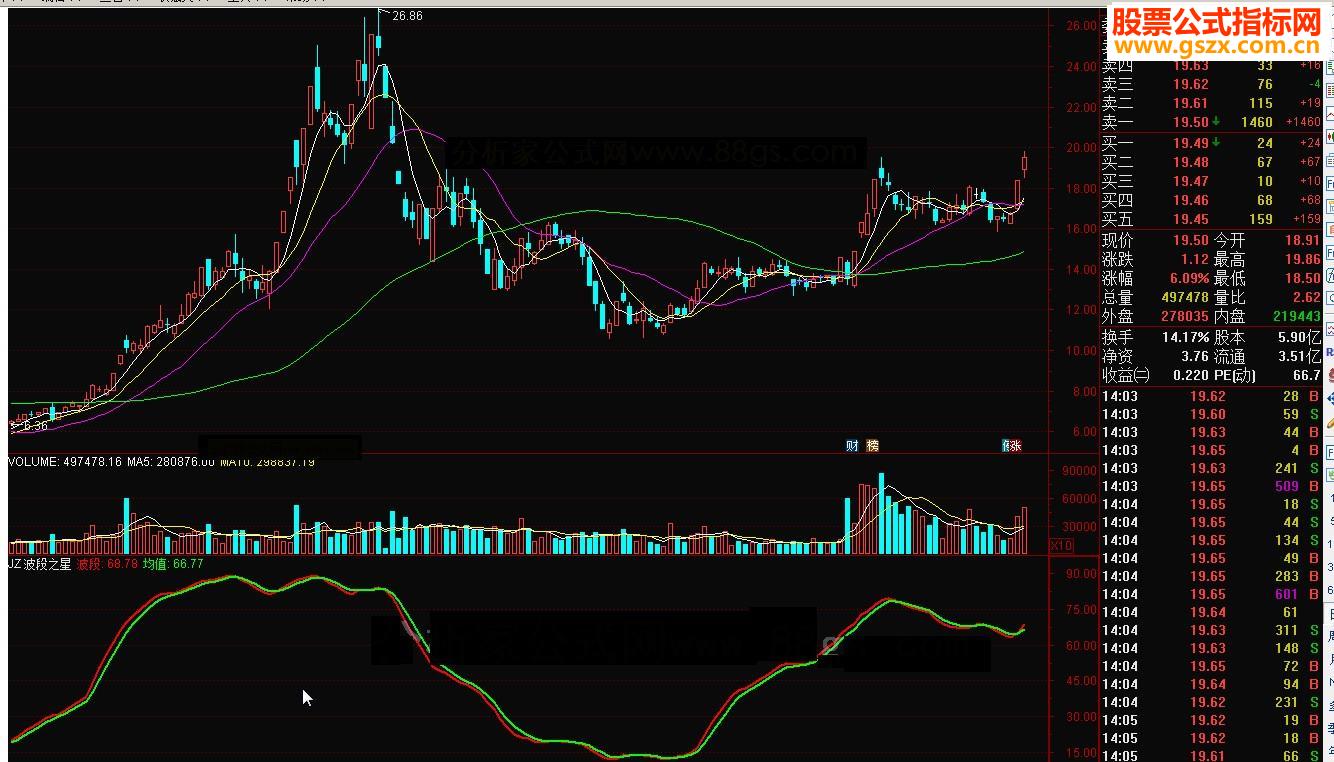1334x762 pixels.
Task: Select the 14:03 19.60 59 S tick
Action: click(1210, 414)
